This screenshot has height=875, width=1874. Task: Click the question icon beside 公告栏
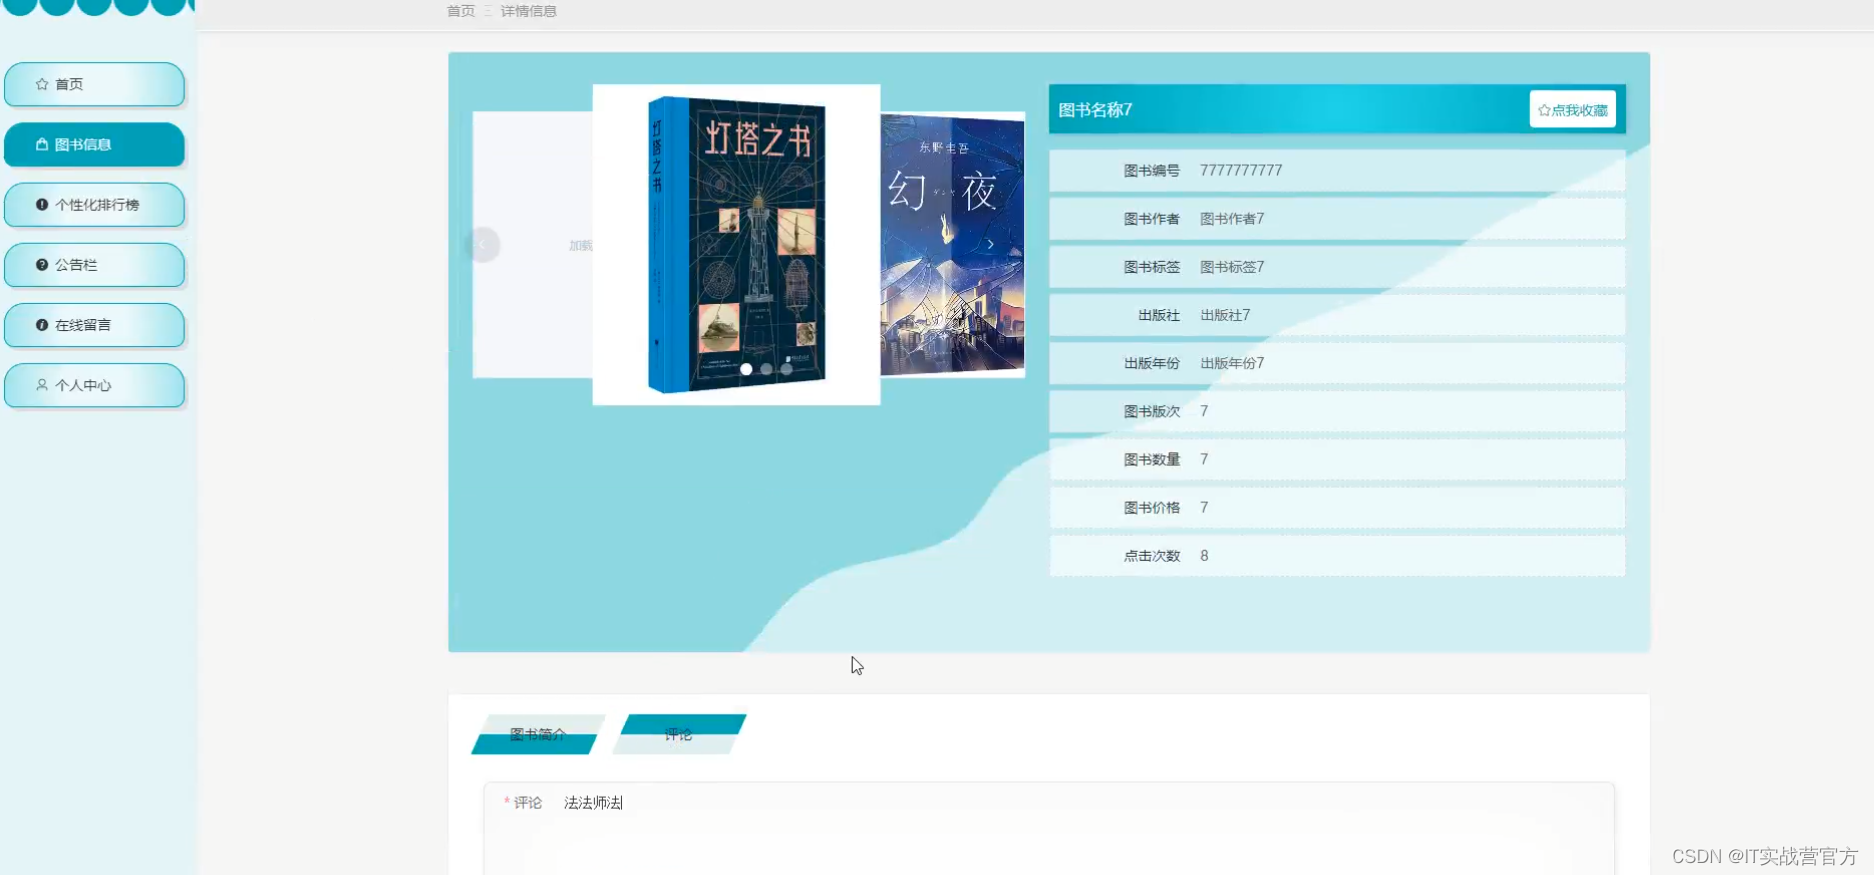click(x=42, y=264)
